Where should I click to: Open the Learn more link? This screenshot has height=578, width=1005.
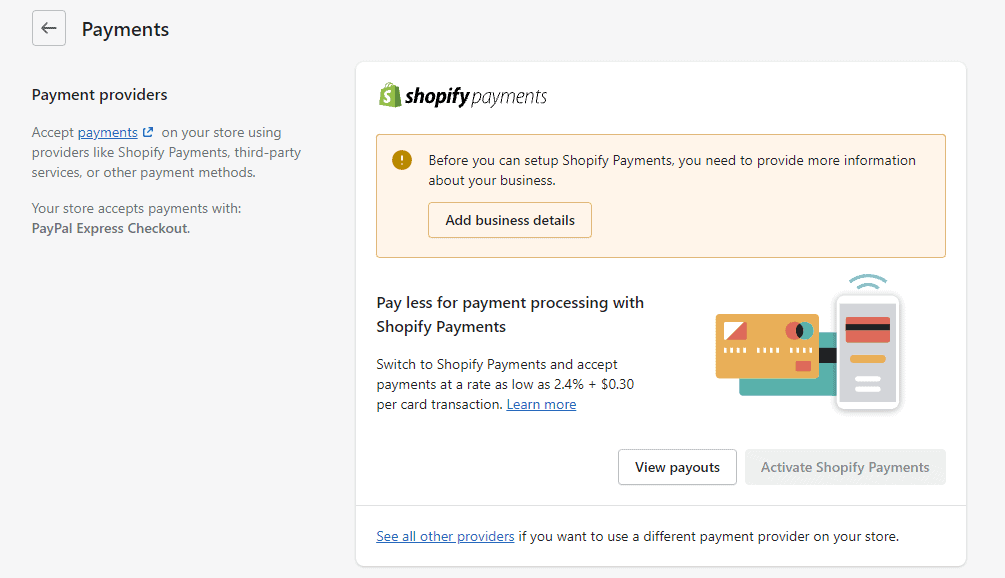coord(540,404)
